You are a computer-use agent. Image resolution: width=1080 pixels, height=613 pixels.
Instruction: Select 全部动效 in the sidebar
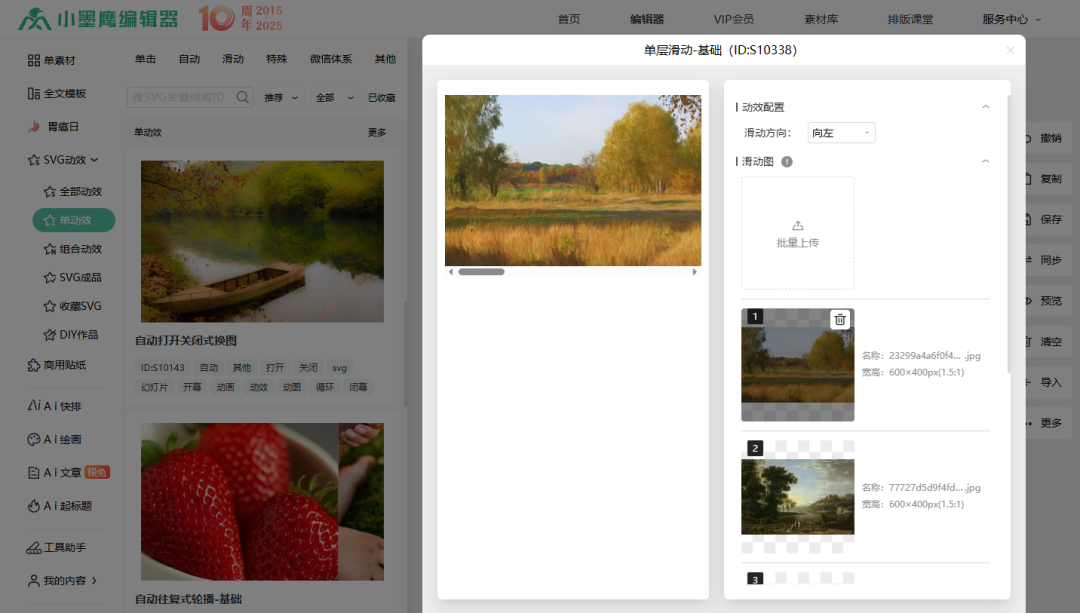coord(72,191)
